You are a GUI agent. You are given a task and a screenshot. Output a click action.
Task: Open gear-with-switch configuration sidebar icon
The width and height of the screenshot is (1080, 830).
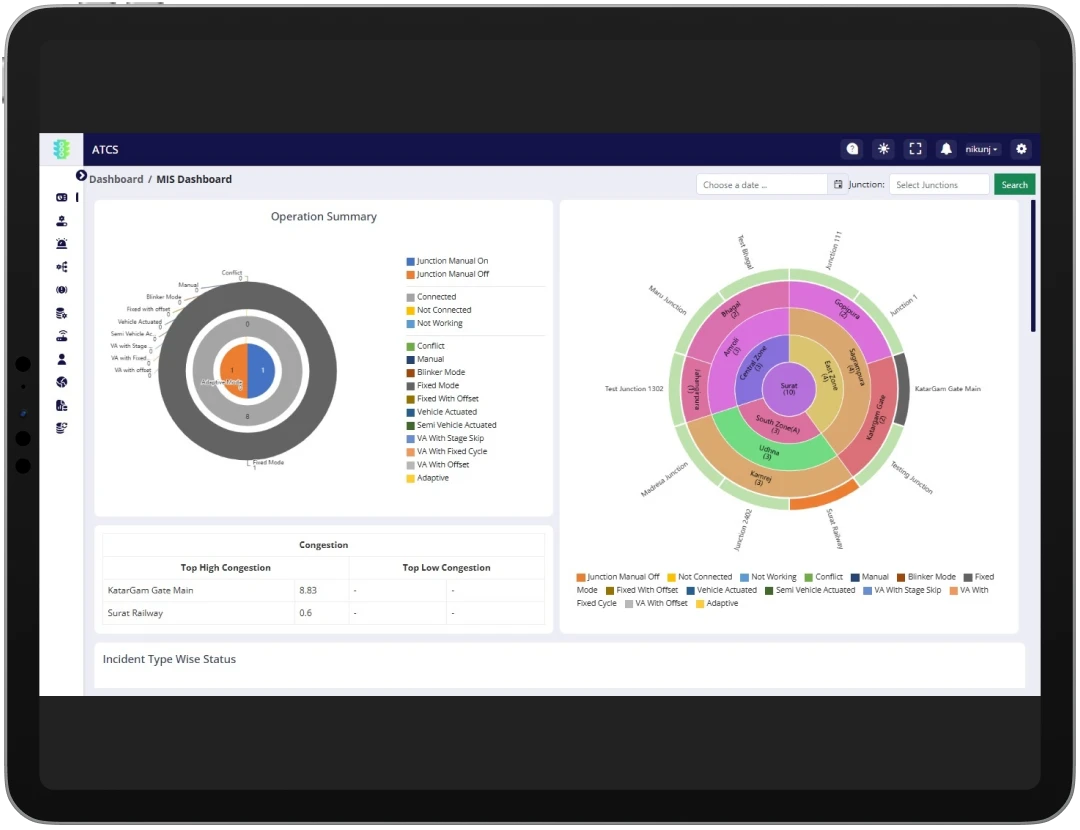pos(61,221)
